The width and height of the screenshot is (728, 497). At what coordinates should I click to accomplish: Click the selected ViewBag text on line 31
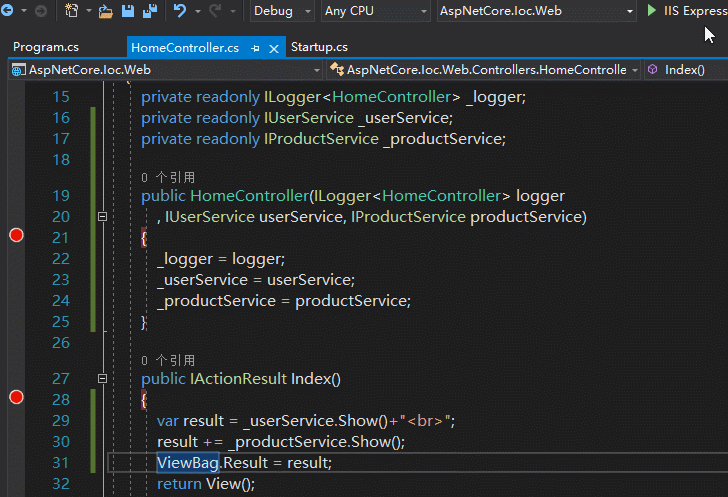(188, 463)
